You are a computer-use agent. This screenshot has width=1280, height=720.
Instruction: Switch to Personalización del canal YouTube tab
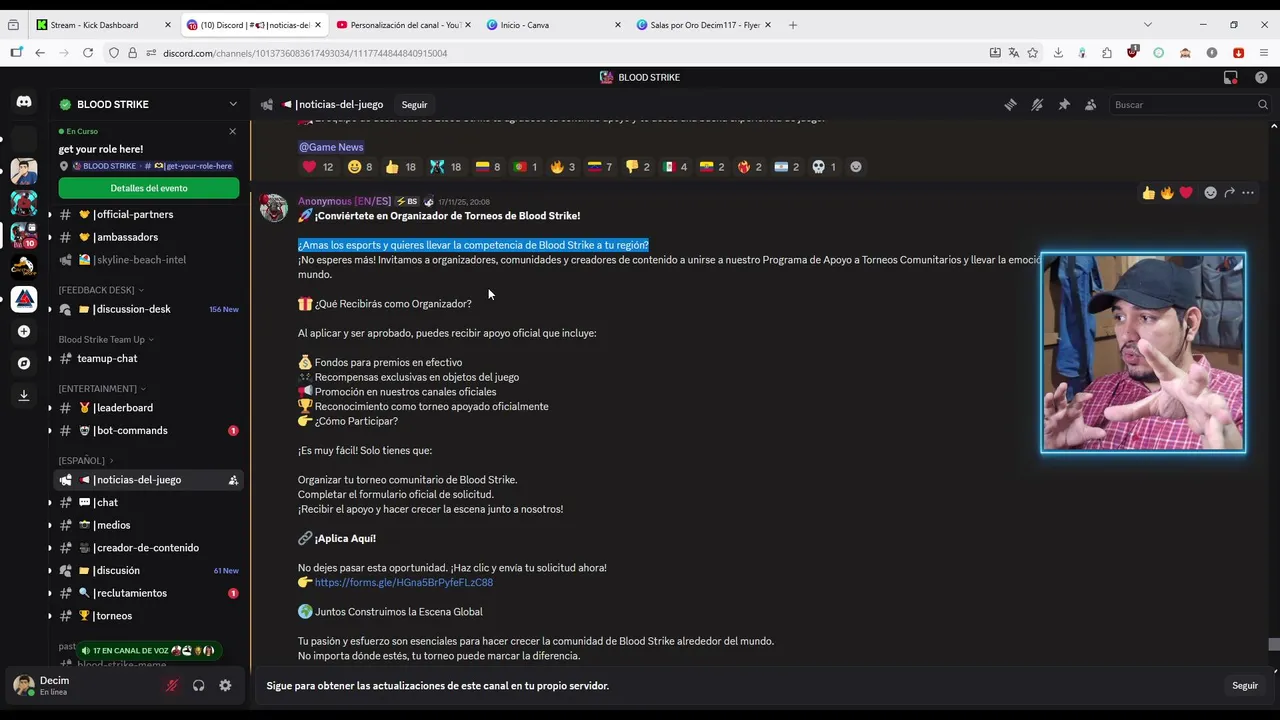pos(403,25)
